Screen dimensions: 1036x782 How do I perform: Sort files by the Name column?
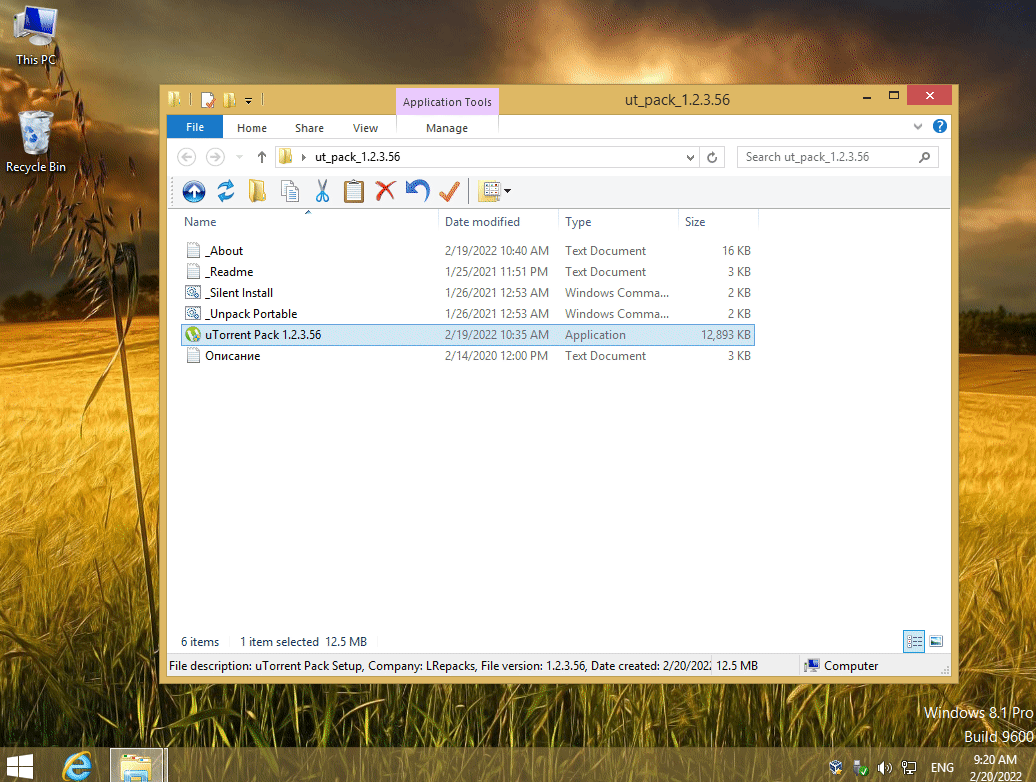309,222
